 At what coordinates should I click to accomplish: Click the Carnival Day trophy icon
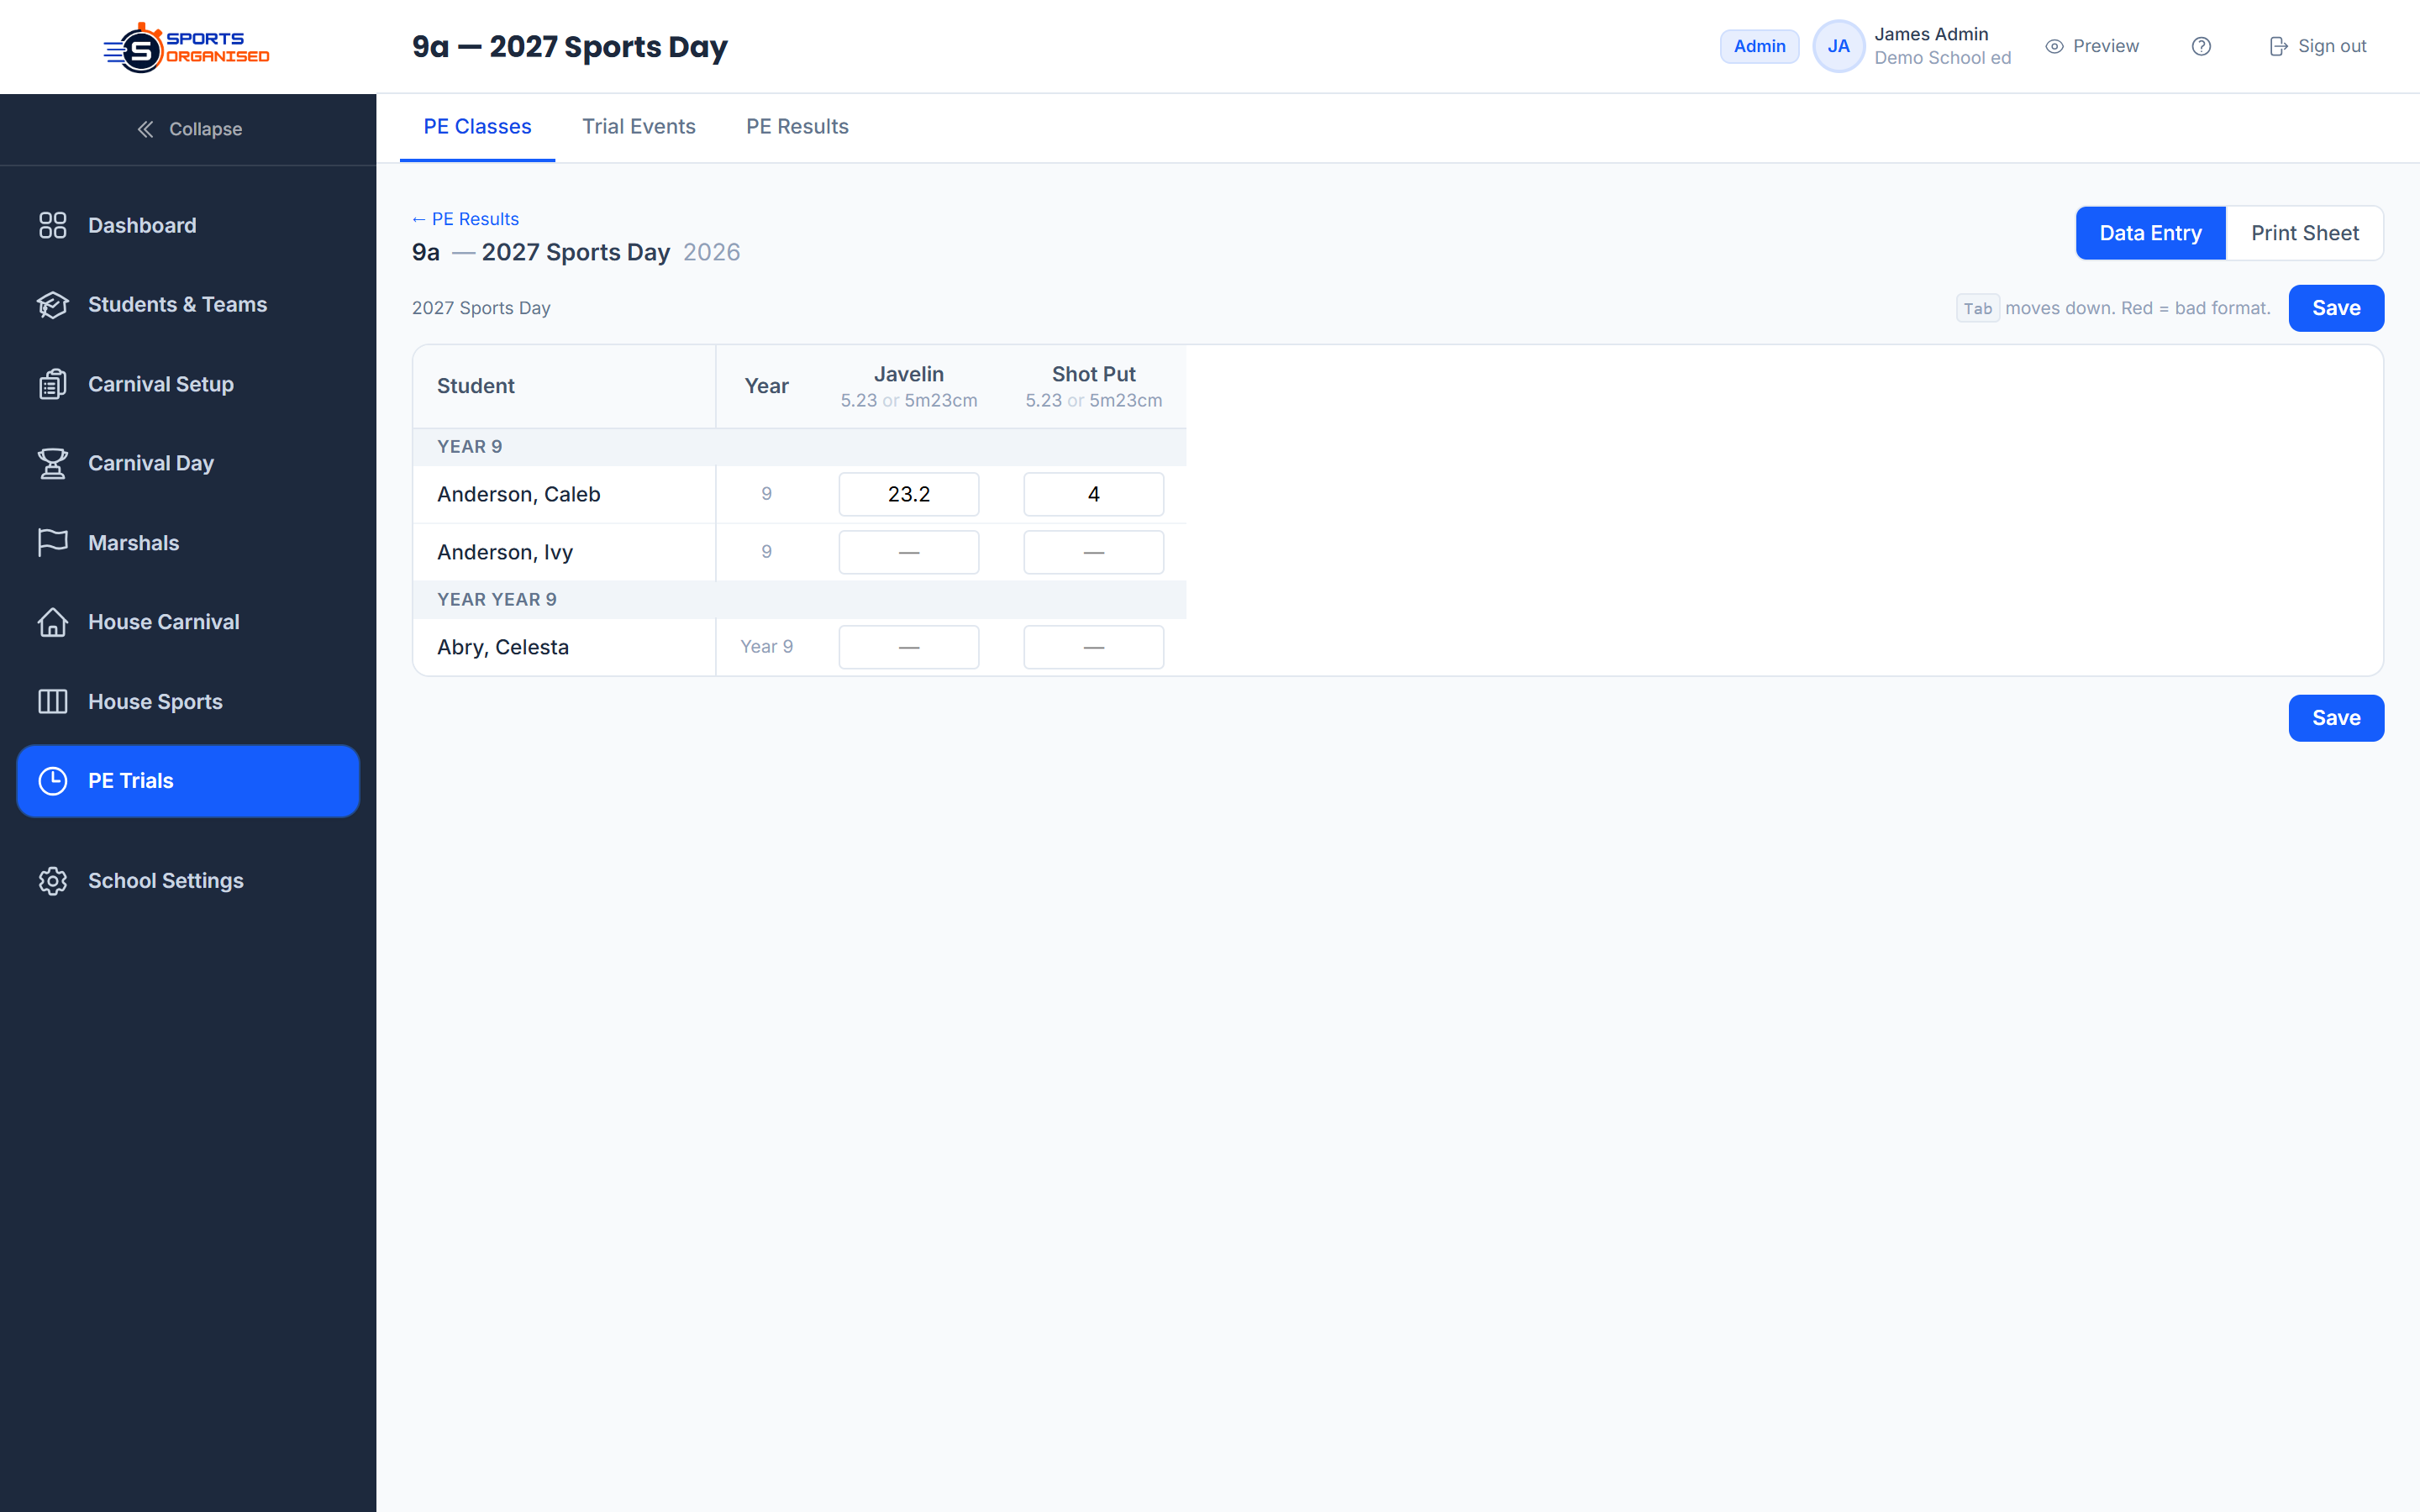[x=53, y=463]
